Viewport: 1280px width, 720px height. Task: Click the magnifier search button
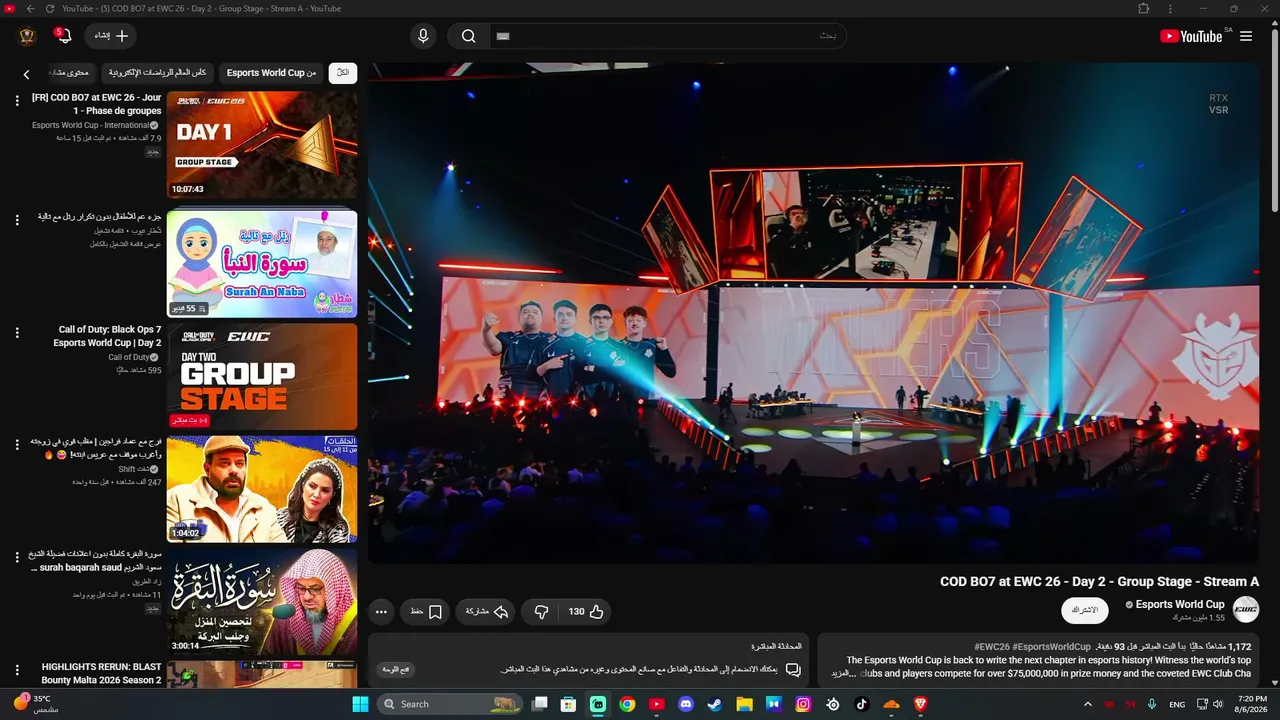[x=468, y=36]
